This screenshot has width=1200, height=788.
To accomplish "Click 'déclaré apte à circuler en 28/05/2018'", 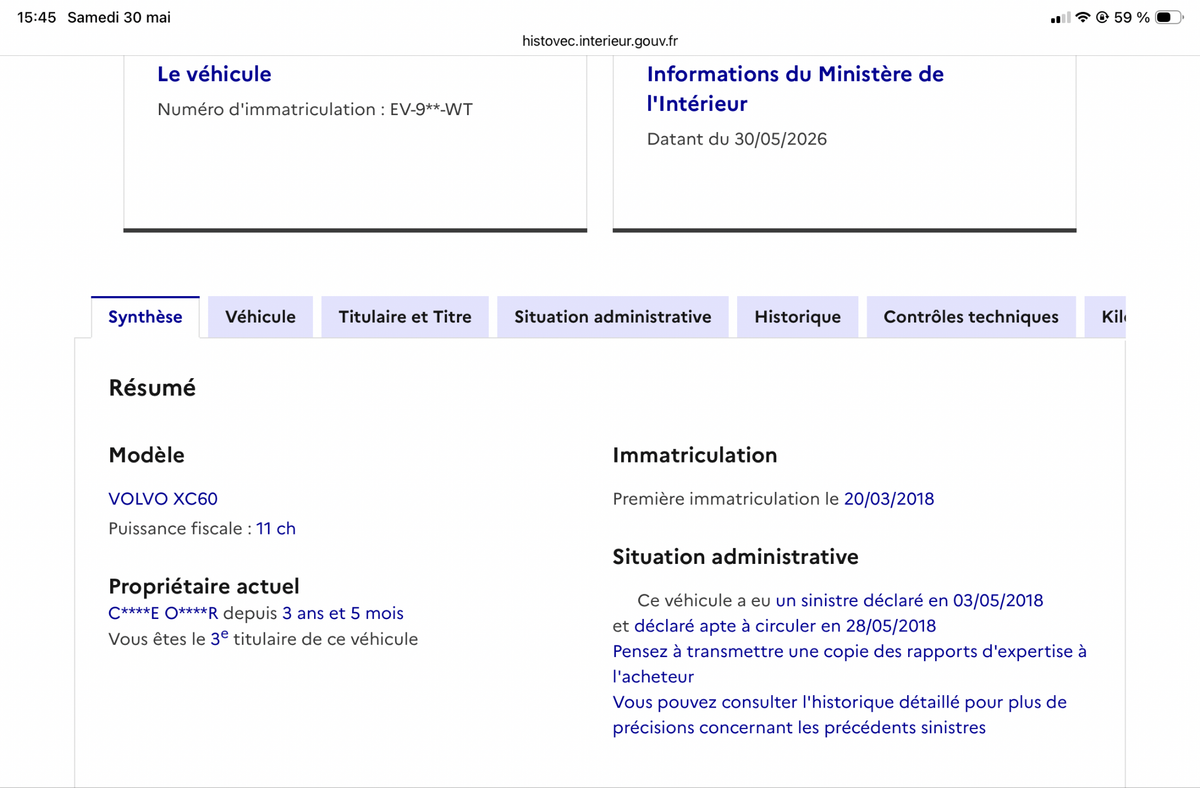I will coord(785,626).
